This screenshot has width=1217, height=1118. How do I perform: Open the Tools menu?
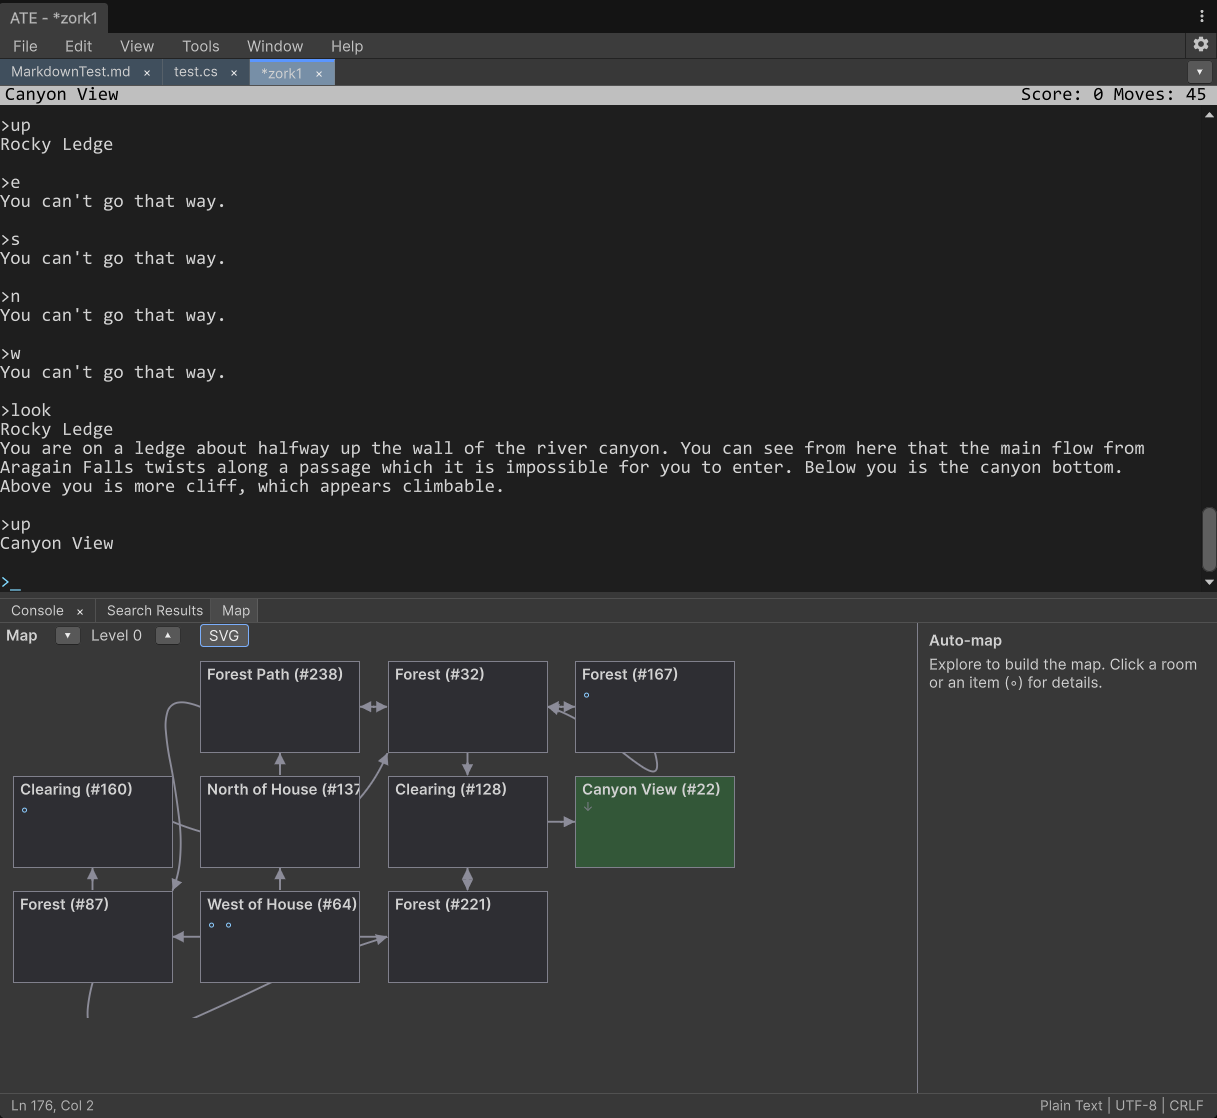click(x=200, y=46)
